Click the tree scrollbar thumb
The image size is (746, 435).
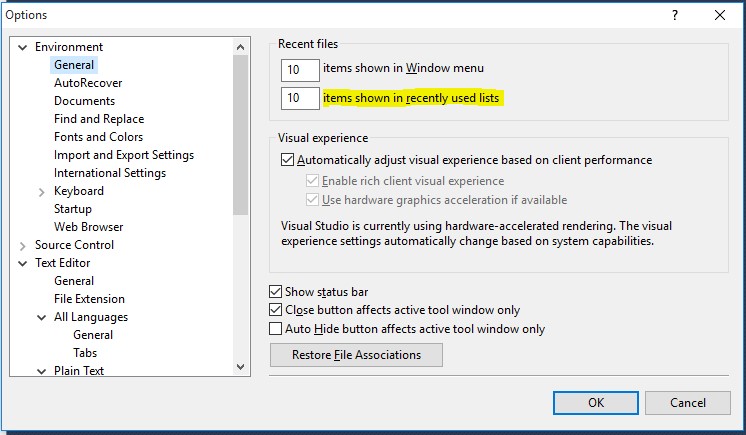241,135
